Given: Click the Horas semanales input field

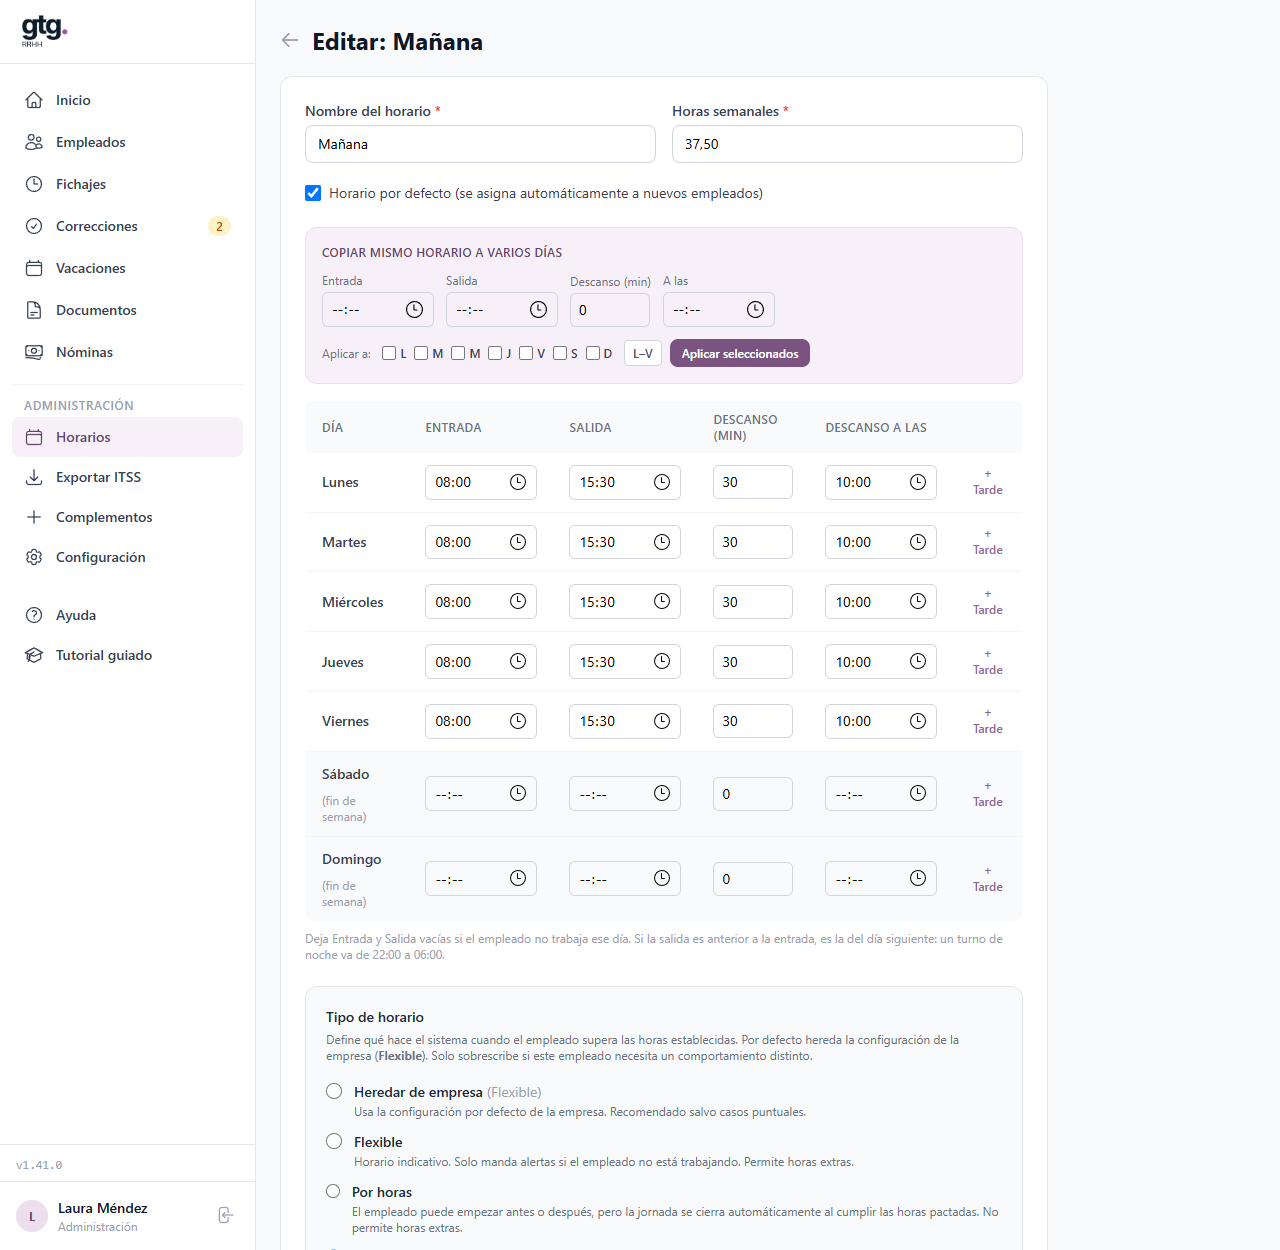Looking at the screenshot, I should point(847,144).
